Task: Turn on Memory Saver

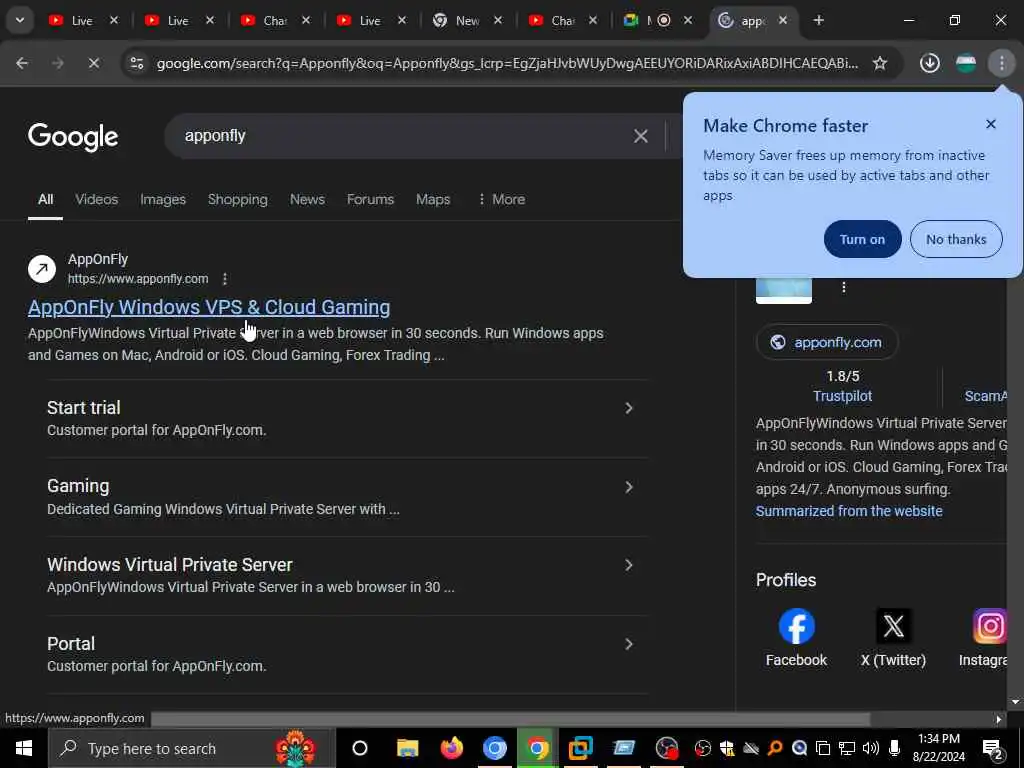Action: pyautogui.click(x=862, y=239)
